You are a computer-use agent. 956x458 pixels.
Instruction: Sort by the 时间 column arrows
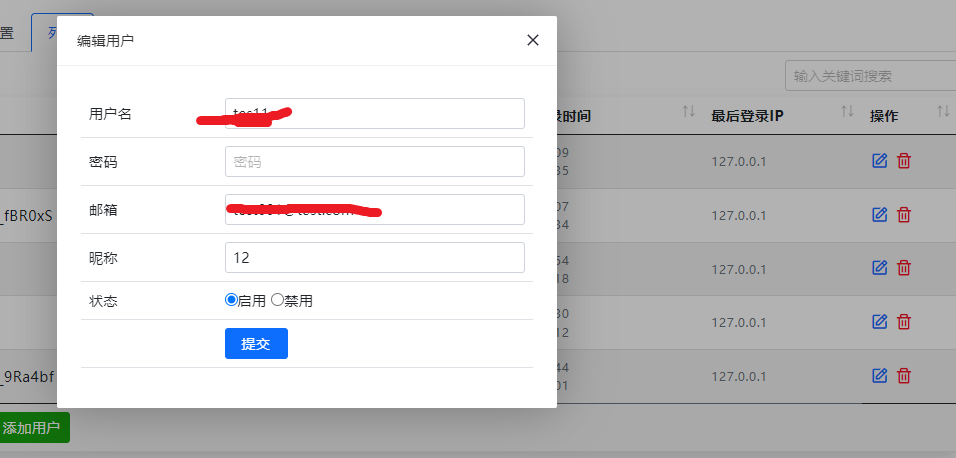tap(688, 111)
